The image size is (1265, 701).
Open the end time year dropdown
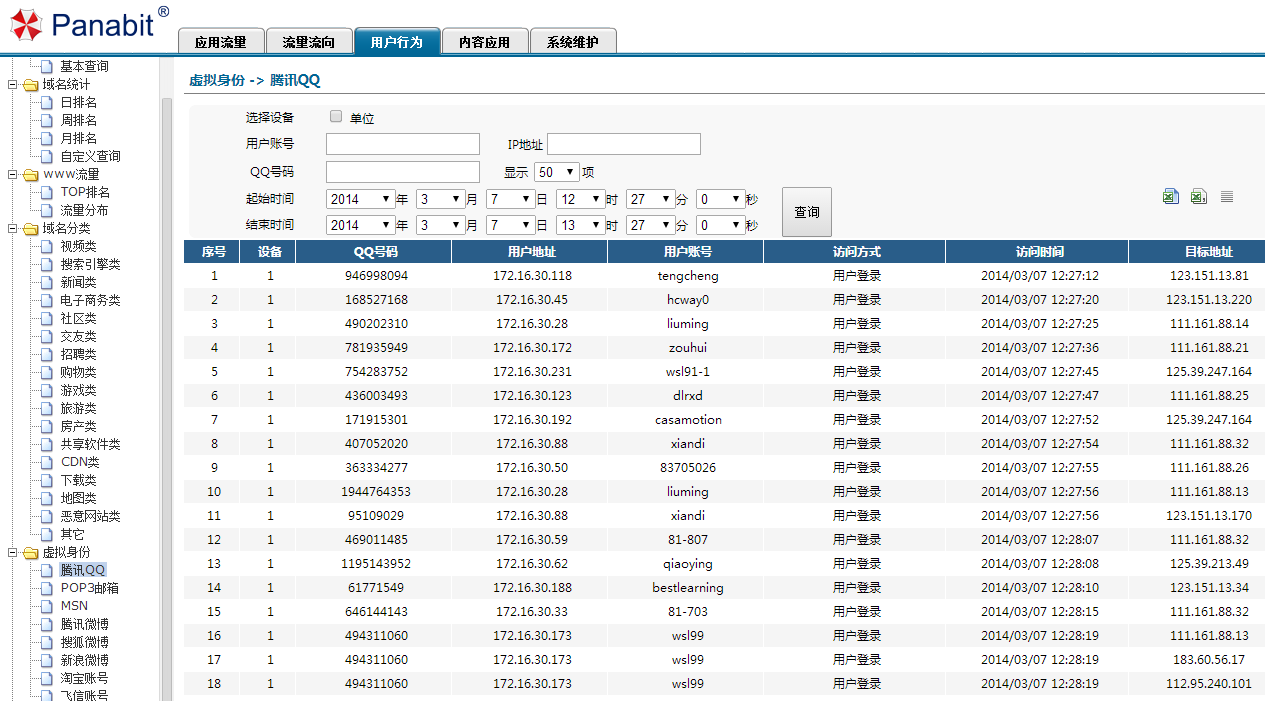point(361,226)
